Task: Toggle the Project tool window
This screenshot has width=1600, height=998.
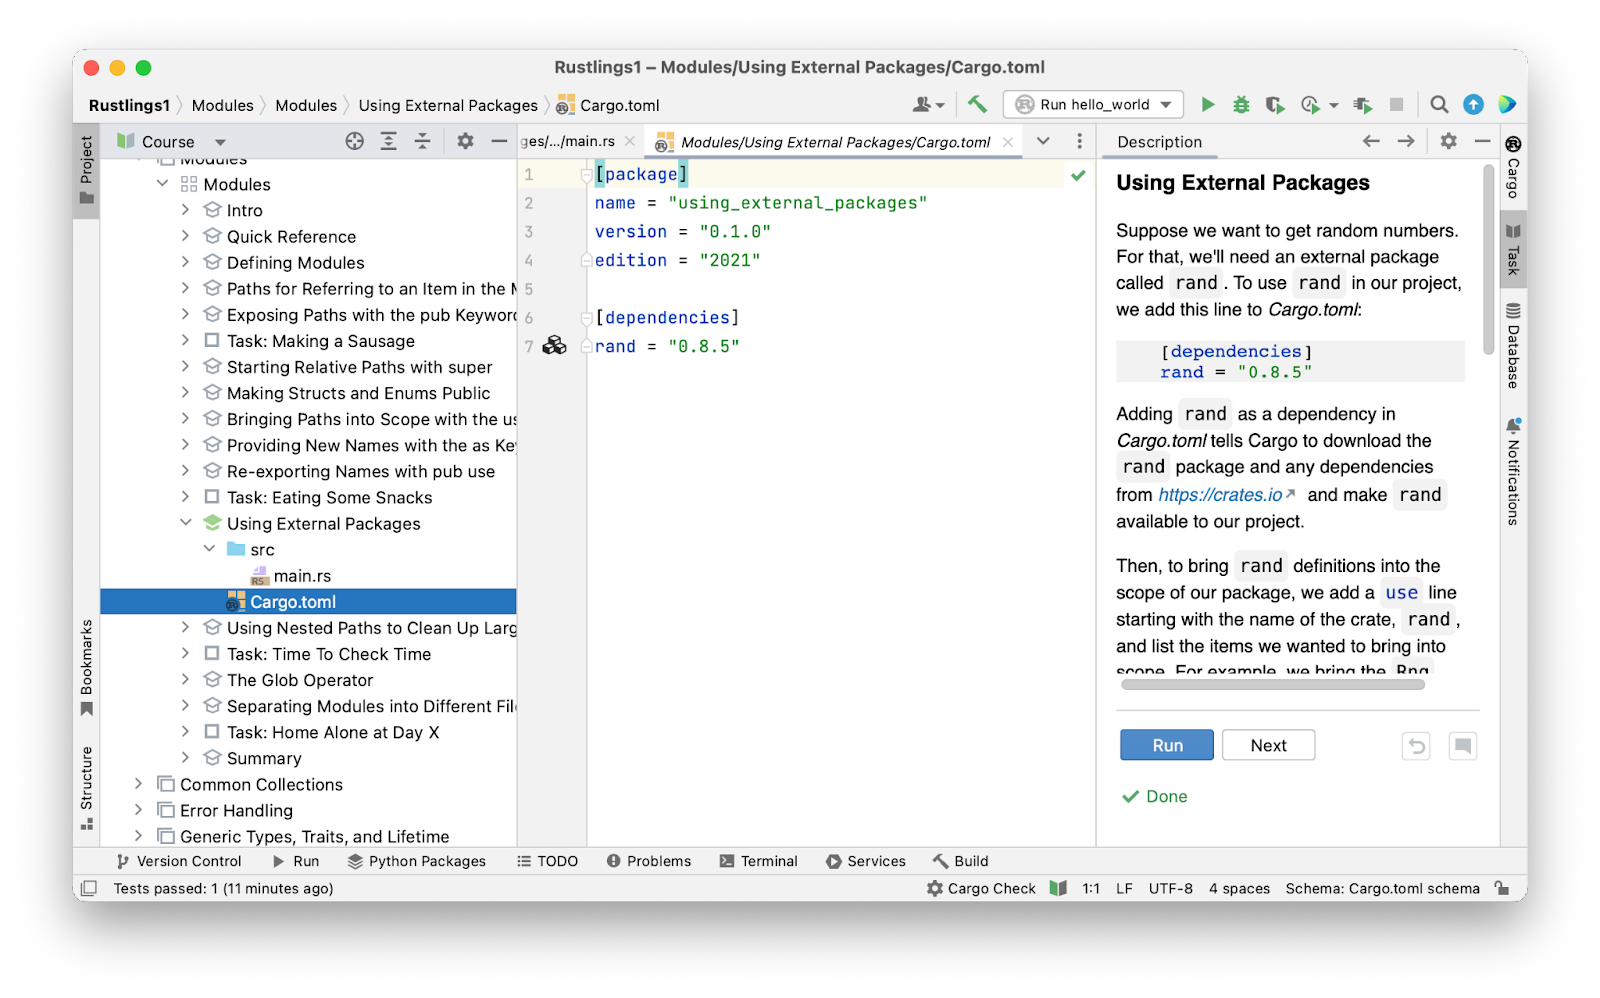Action: pyautogui.click(x=87, y=168)
